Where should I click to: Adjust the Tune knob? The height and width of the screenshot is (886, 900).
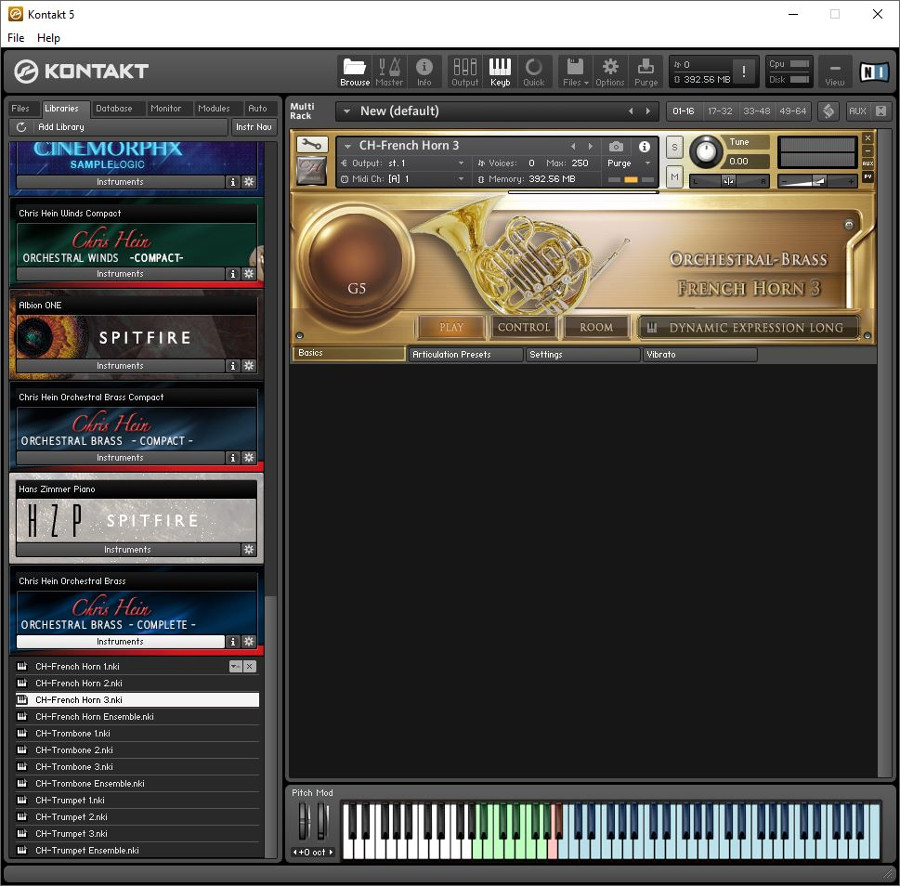[x=705, y=151]
